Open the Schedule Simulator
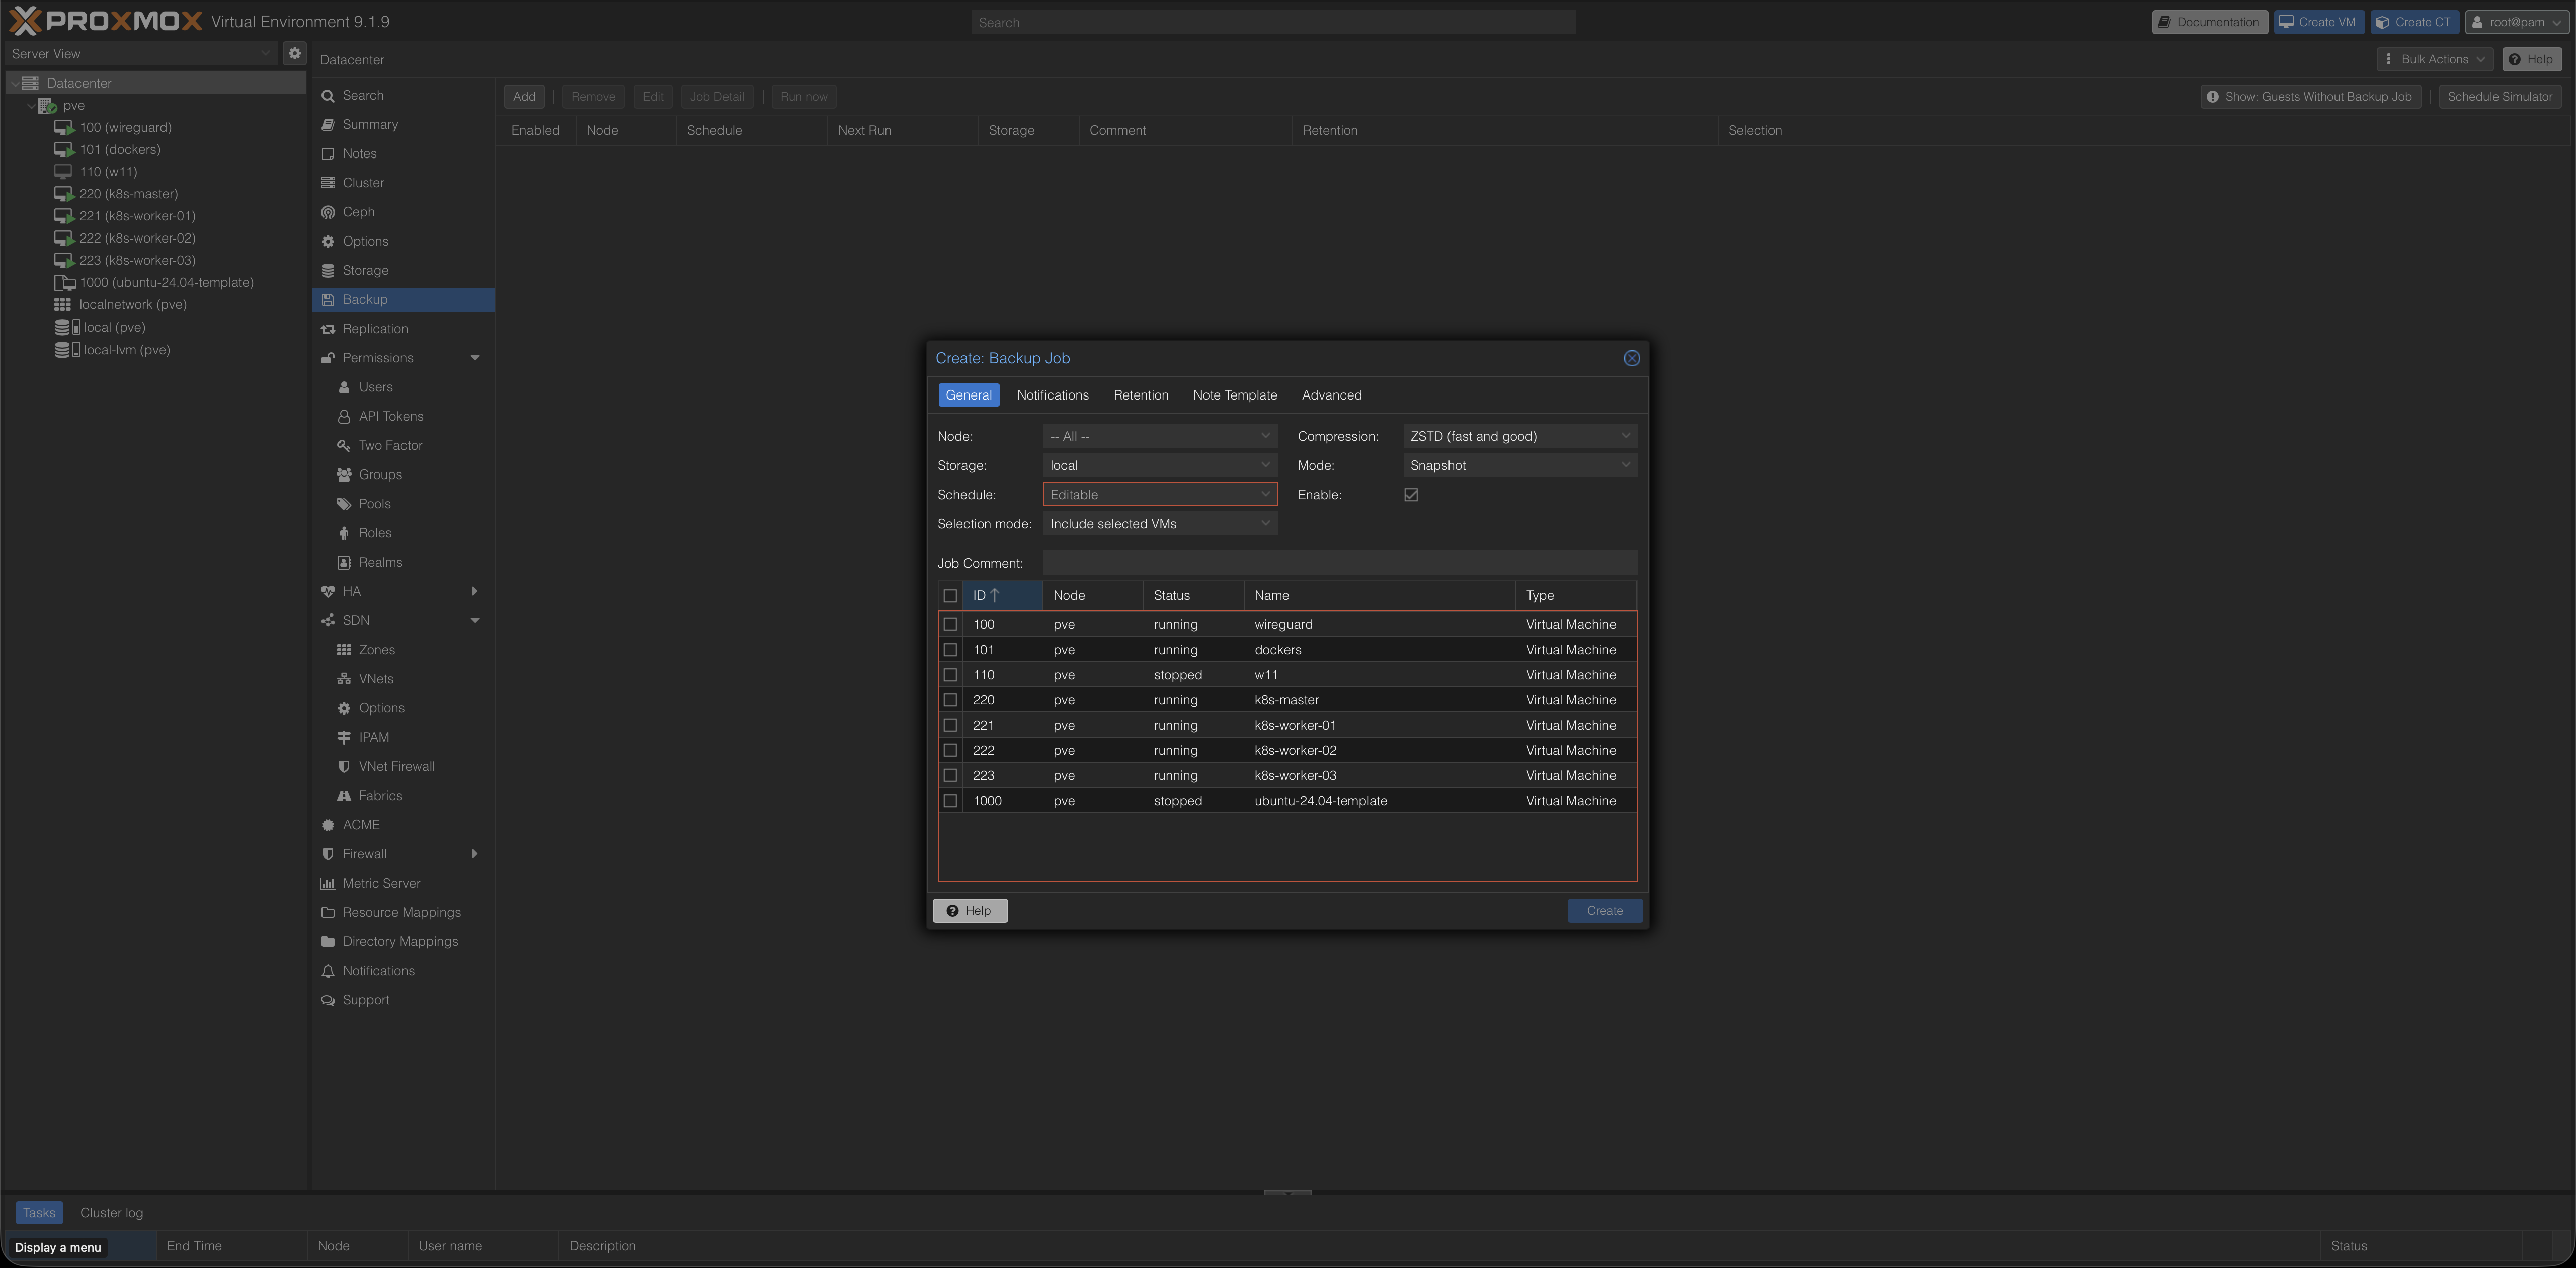Image resolution: width=2576 pixels, height=1268 pixels. (x=2499, y=97)
